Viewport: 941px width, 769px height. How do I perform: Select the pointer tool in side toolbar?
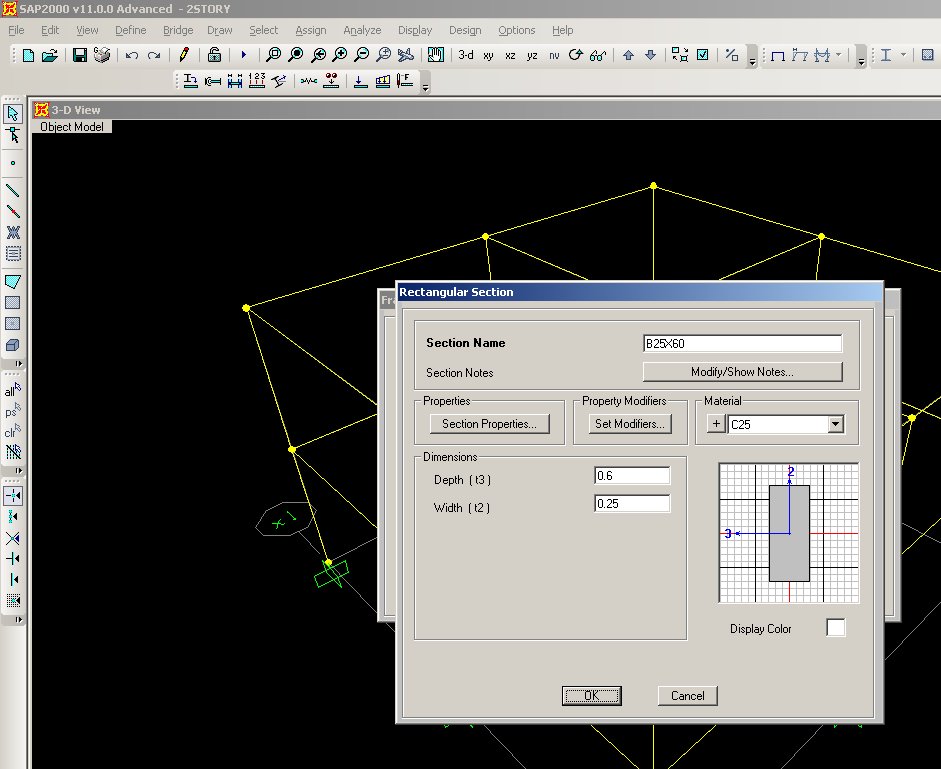click(13, 113)
